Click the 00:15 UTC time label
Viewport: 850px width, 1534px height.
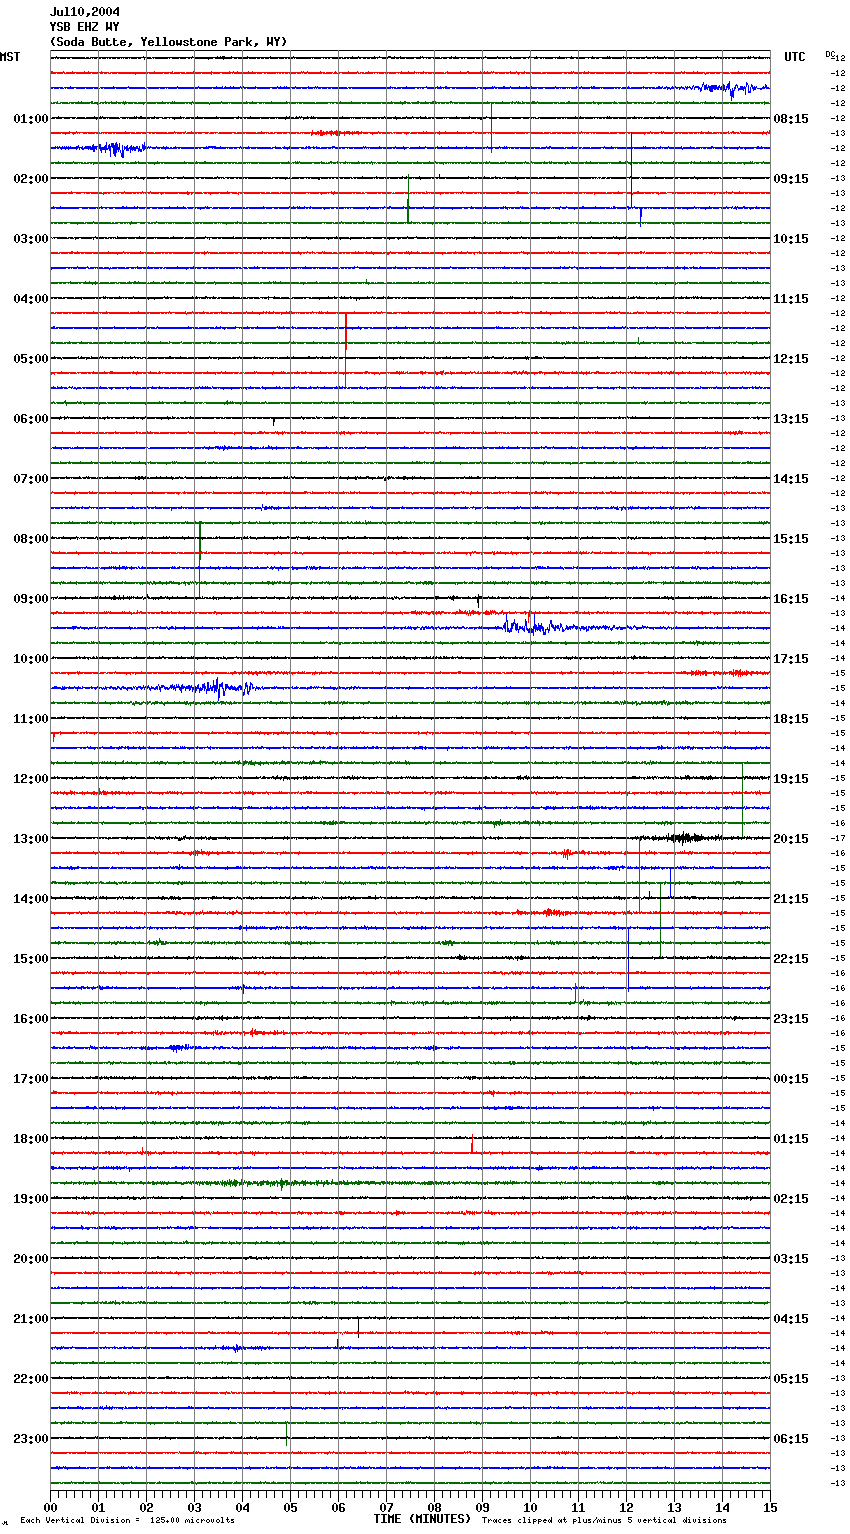click(x=791, y=1079)
